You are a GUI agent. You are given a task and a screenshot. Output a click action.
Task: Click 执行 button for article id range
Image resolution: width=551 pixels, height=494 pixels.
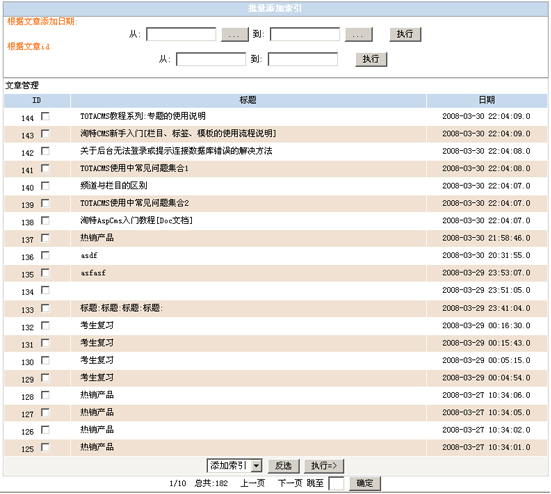point(371,59)
